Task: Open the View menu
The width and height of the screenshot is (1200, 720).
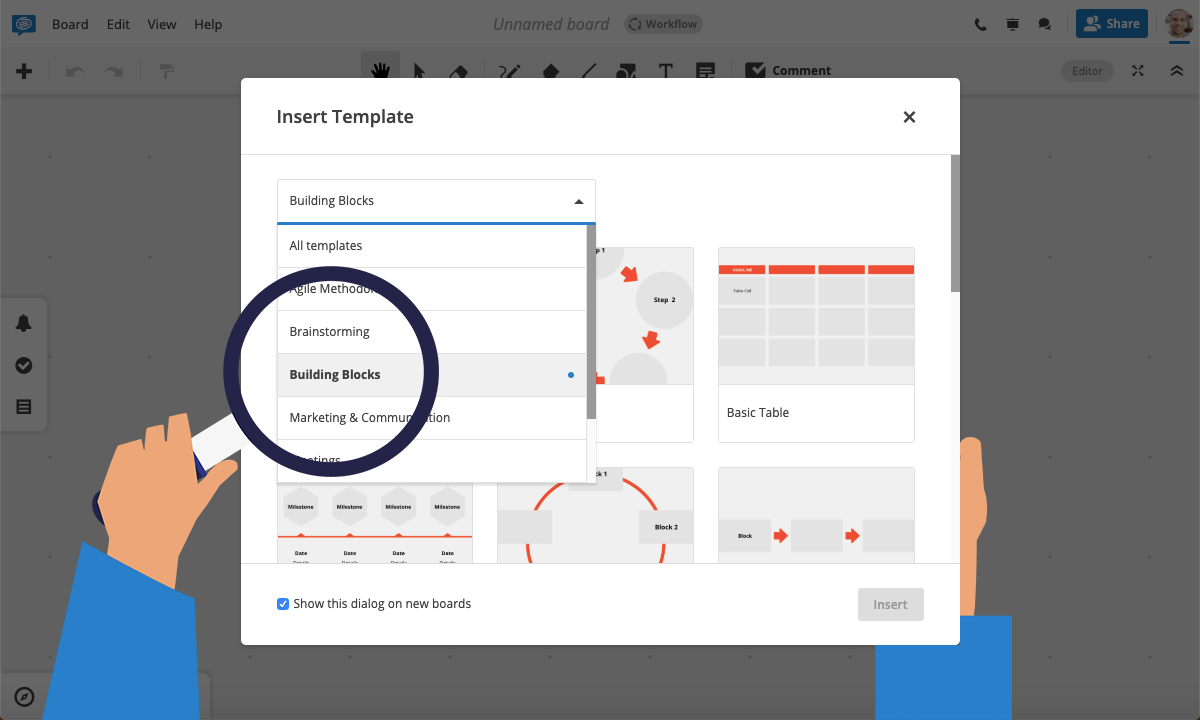Action: 161,24
